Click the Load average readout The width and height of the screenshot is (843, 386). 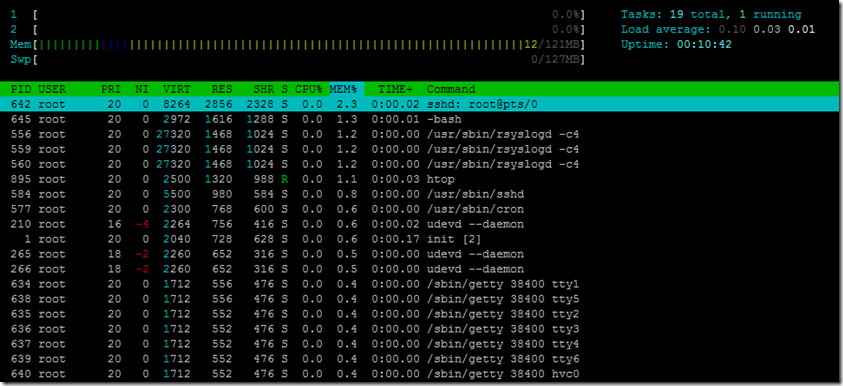[718, 30]
